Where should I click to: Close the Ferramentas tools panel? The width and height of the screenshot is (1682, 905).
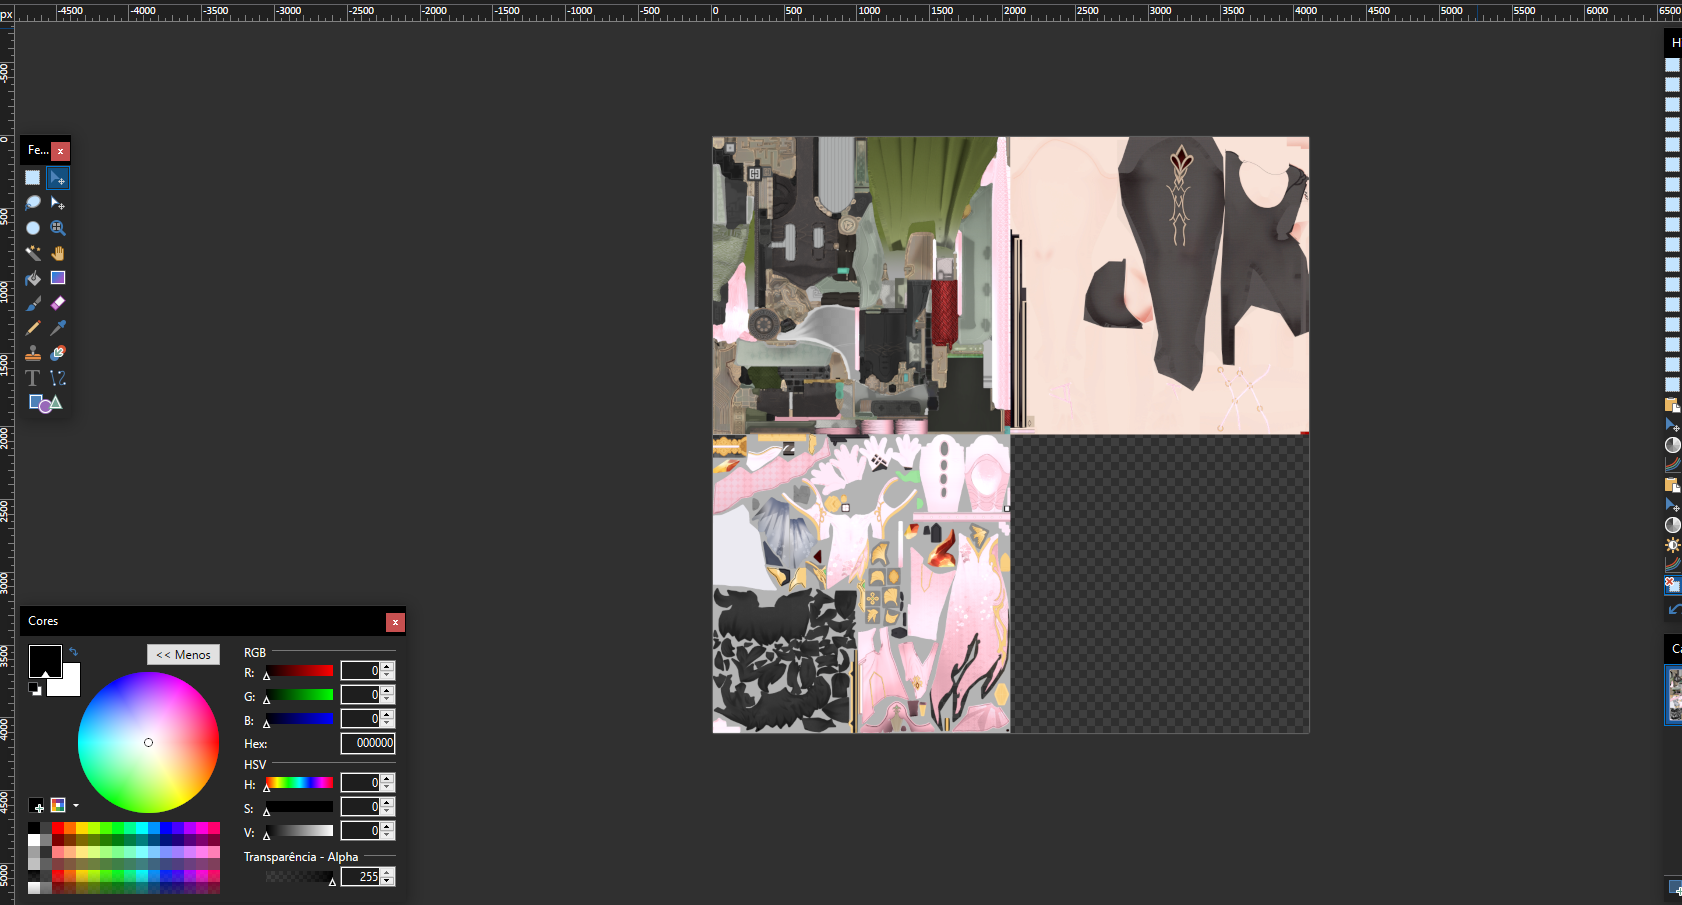pyautogui.click(x=60, y=151)
